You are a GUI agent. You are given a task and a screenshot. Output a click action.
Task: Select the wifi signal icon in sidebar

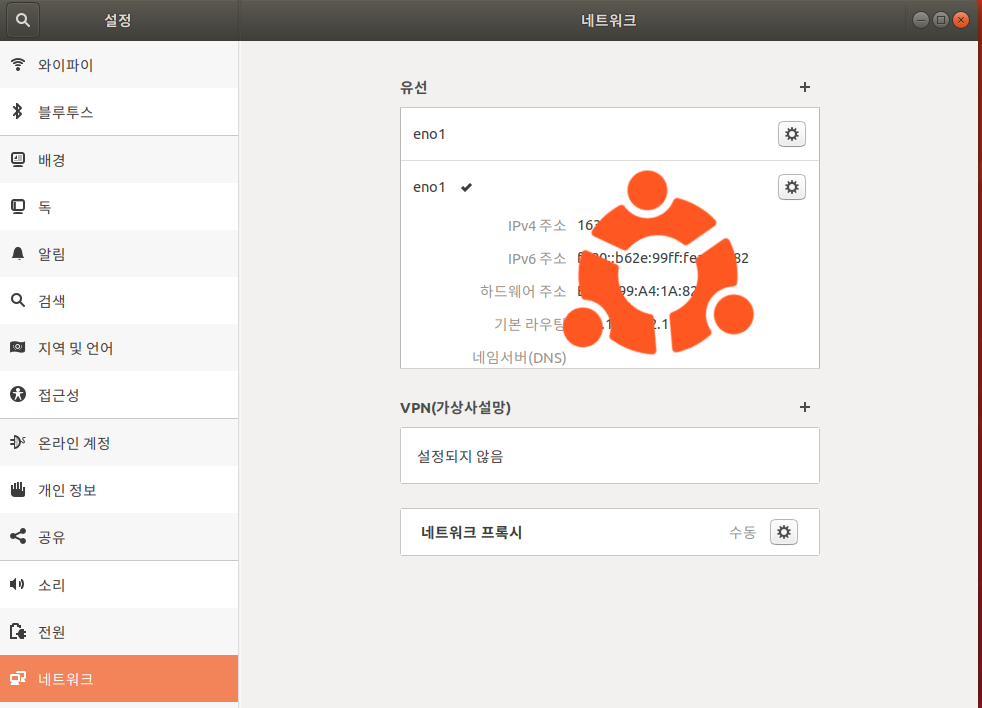coord(18,65)
